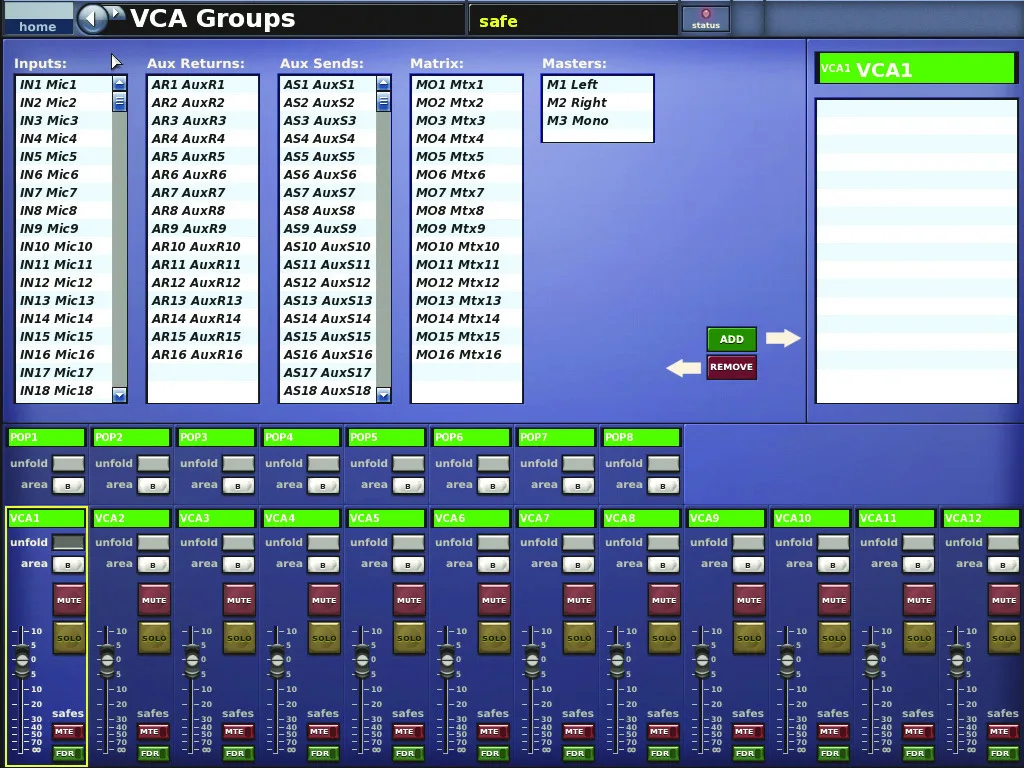
Task: Click the VCA1 fader knob
Action: [x=22, y=660]
